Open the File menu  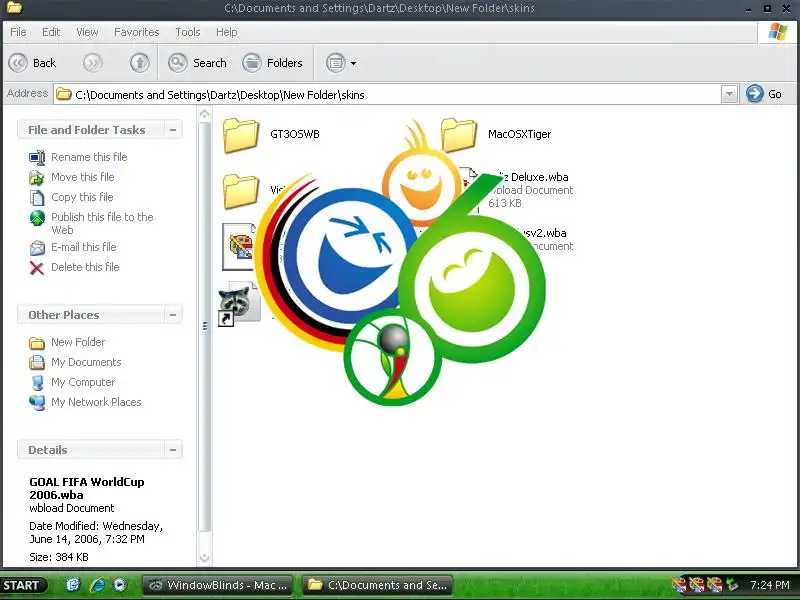click(18, 32)
